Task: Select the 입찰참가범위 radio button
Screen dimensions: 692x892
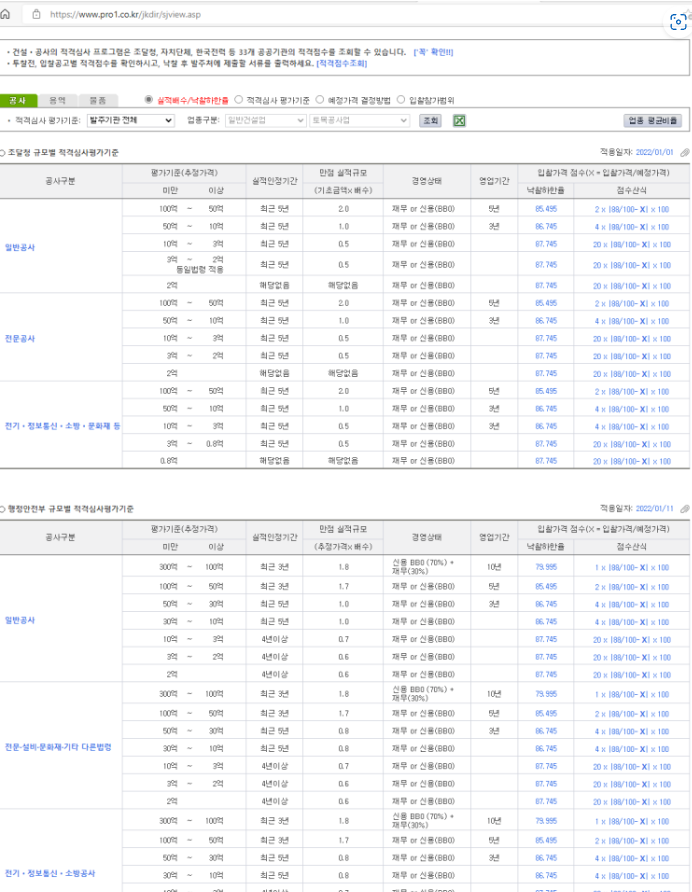Action: pos(401,100)
